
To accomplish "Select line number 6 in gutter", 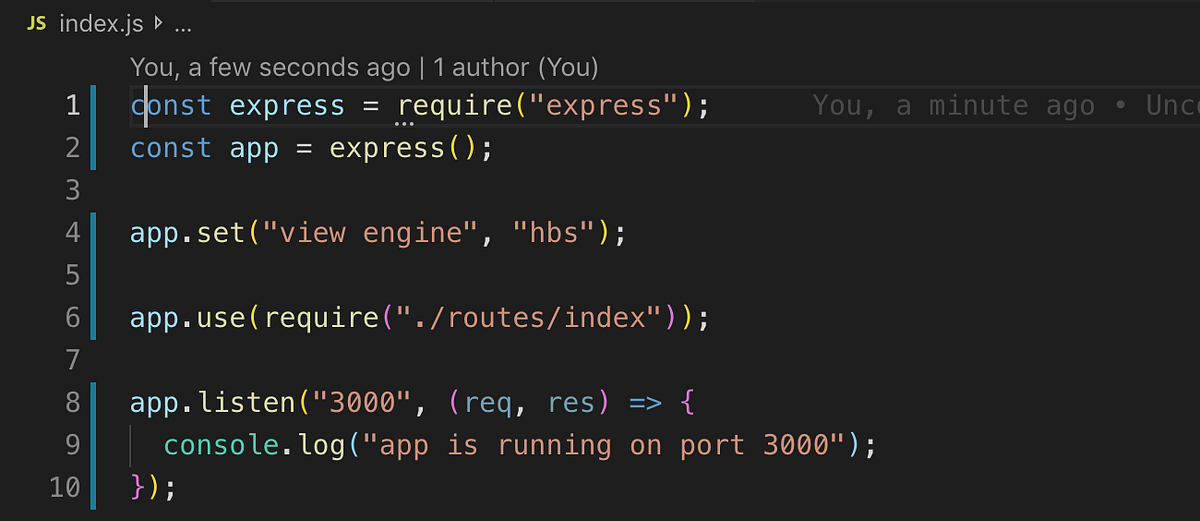I will click(72, 318).
